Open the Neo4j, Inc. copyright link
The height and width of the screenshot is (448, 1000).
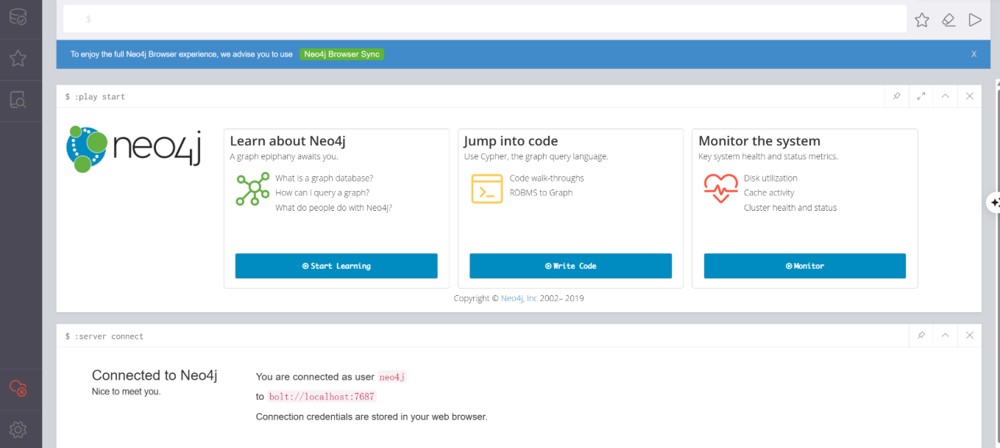(x=519, y=298)
